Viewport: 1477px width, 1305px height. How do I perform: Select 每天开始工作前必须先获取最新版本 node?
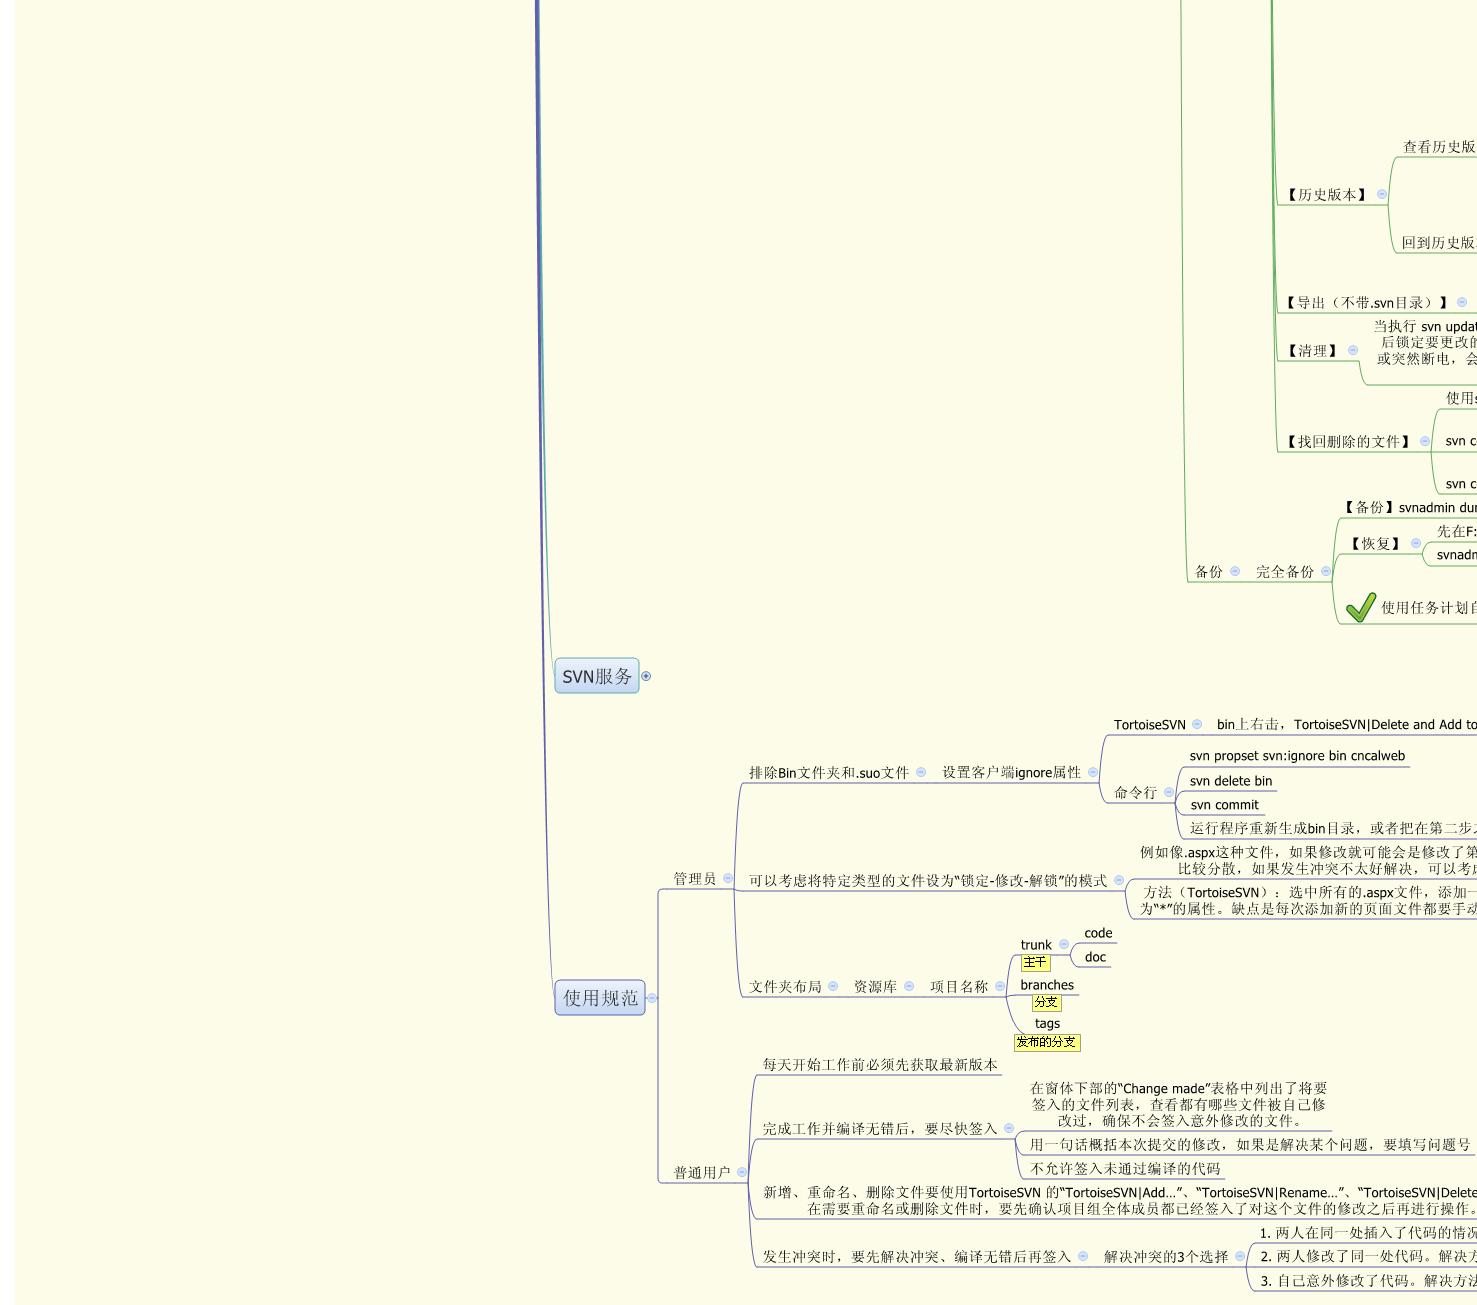[880, 1065]
